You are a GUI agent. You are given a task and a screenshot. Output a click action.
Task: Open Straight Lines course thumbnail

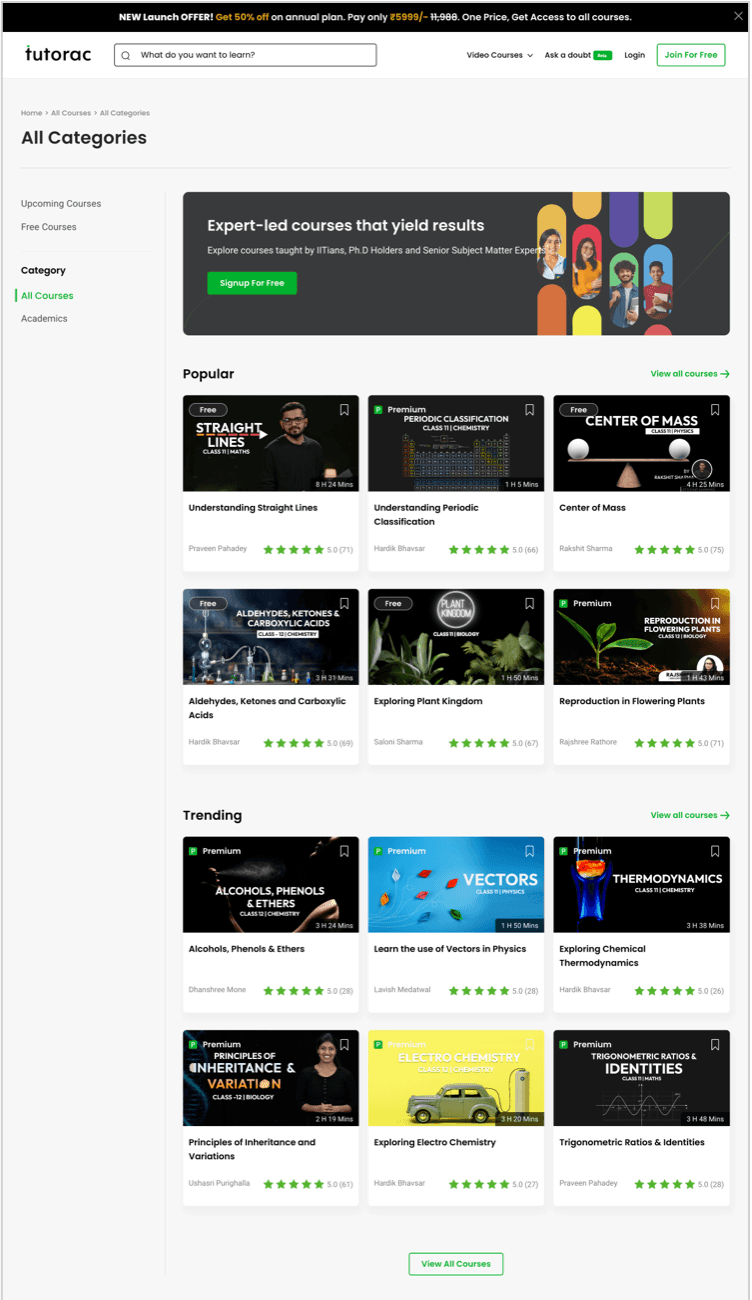[271, 443]
